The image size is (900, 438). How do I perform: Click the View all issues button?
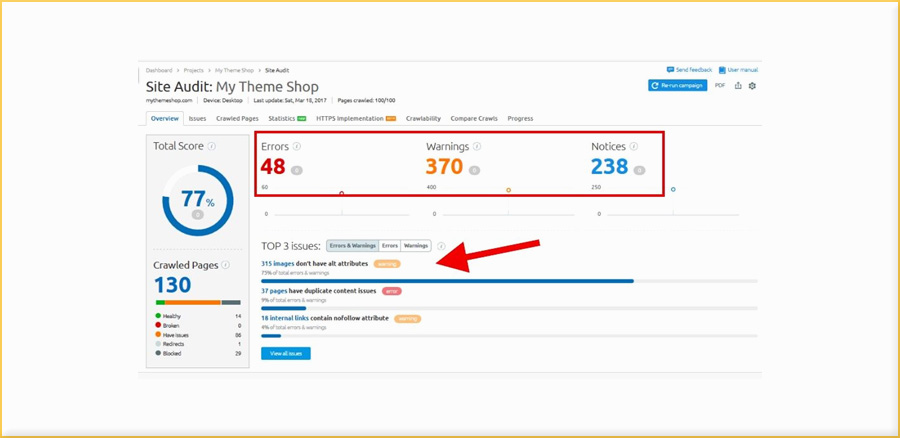(286, 353)
